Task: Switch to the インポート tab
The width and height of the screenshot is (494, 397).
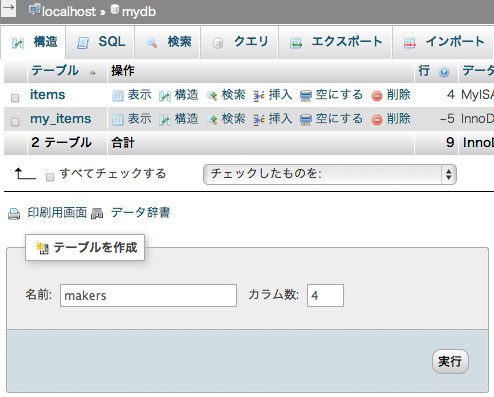Action: [x=443, y=42]
